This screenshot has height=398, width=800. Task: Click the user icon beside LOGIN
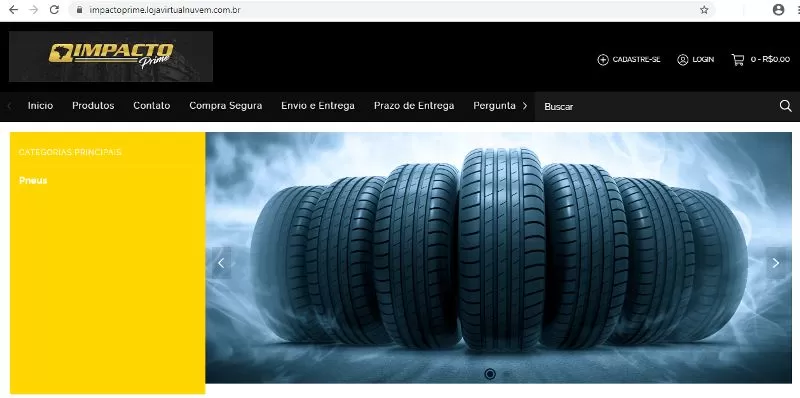(683, 60)
